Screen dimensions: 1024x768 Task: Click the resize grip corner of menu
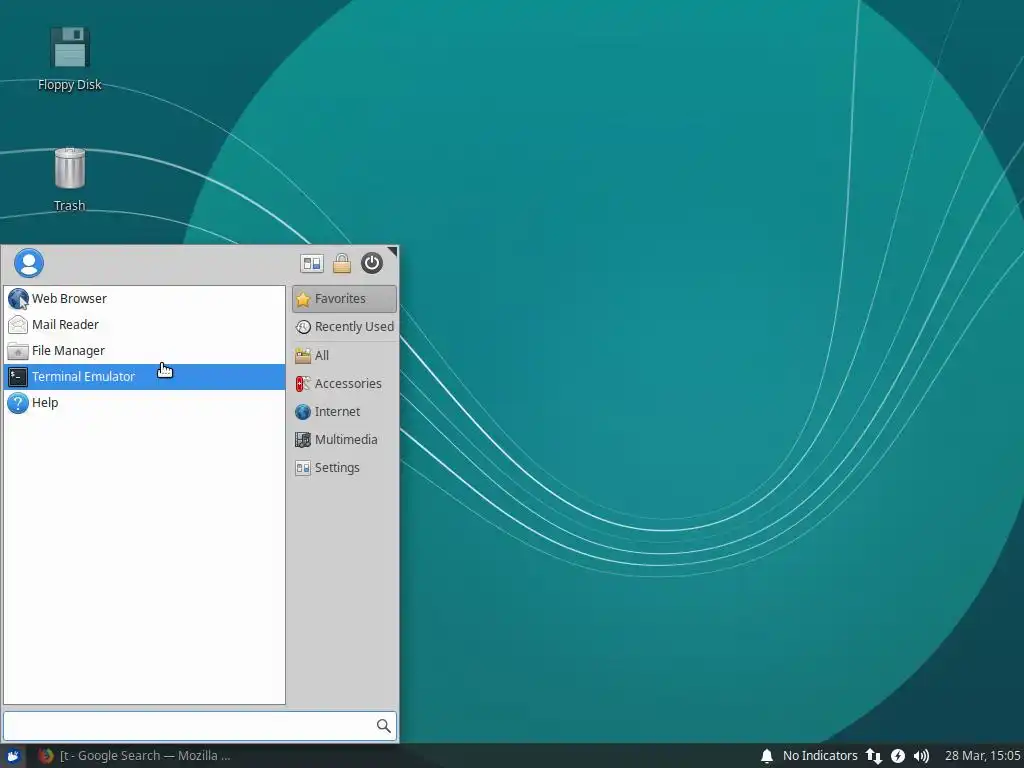coord(392,251)
